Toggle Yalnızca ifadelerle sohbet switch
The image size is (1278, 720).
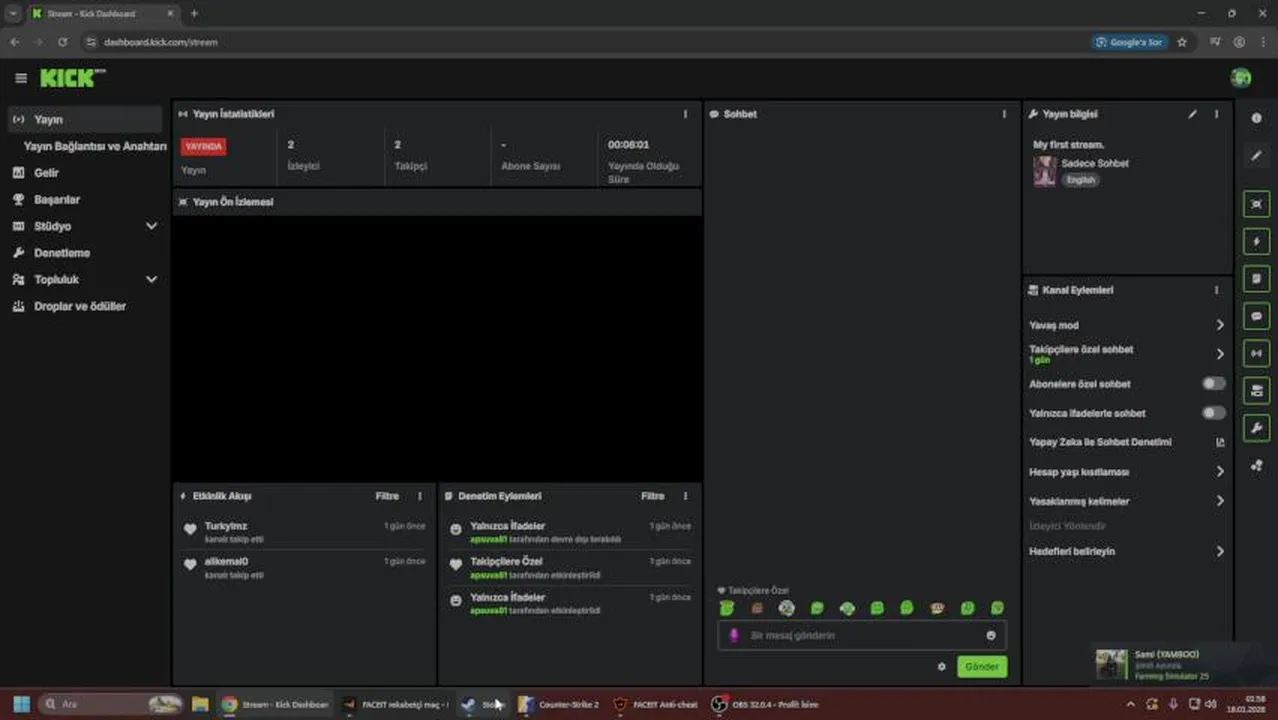click(x=1213, y=413)
